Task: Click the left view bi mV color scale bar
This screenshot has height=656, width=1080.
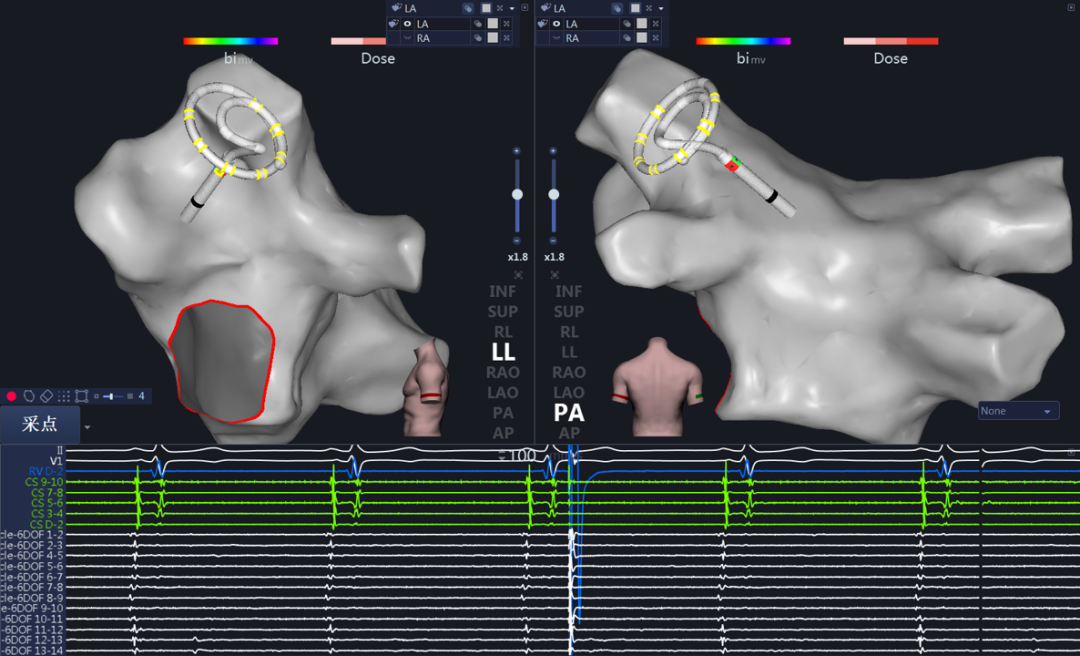Action: (230, 41)
